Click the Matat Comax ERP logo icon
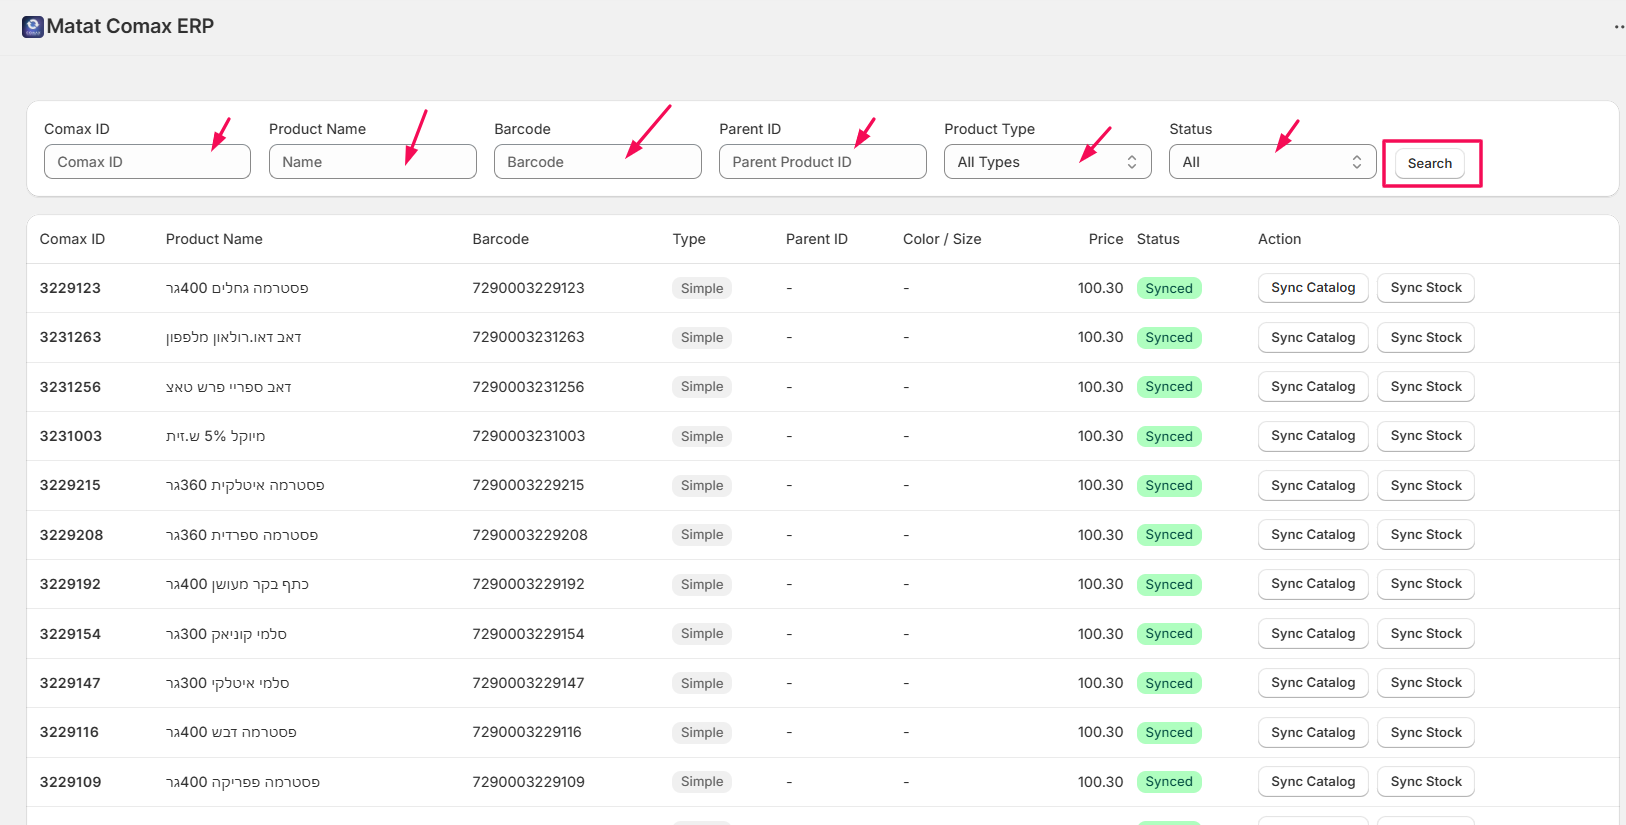The width and height of the screenshot is (1626, 825). click(x=33, y=27)
